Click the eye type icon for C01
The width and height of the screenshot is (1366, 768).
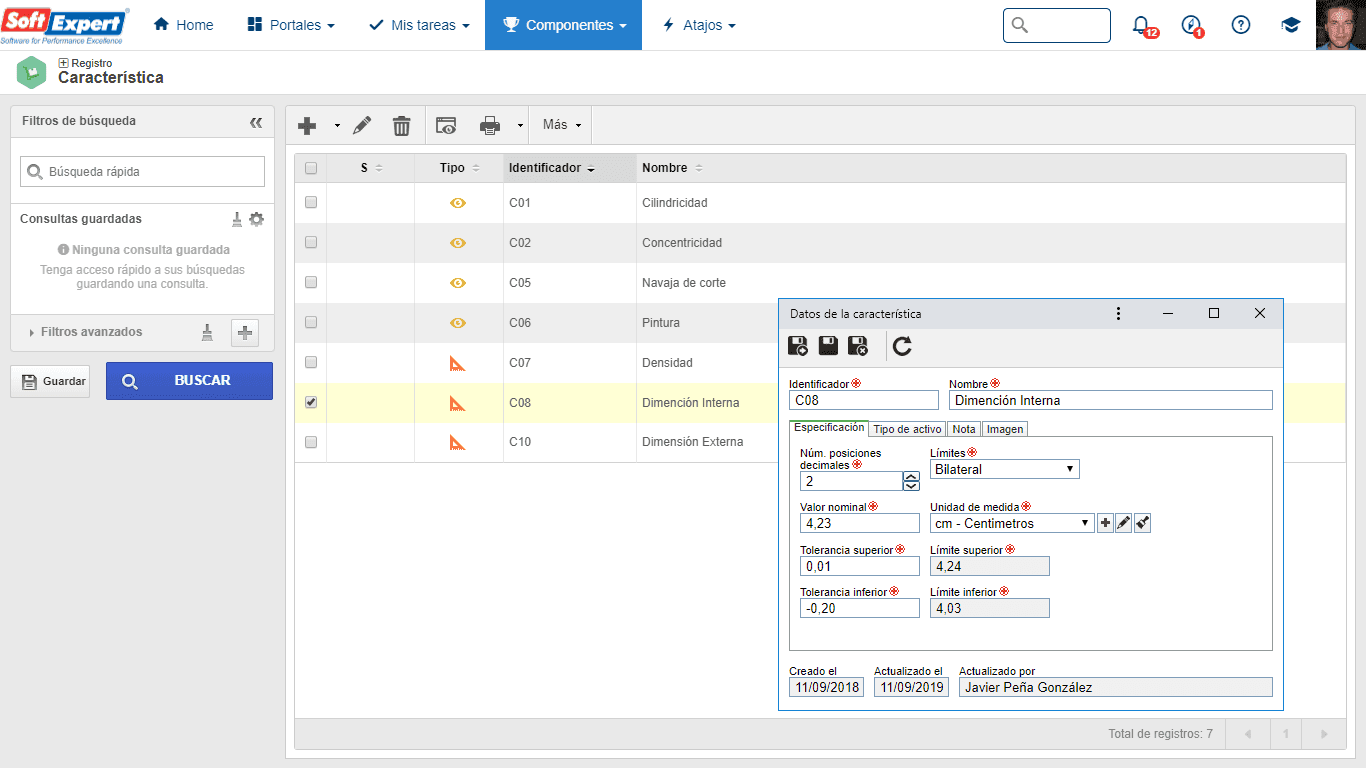tap(458, 203)
